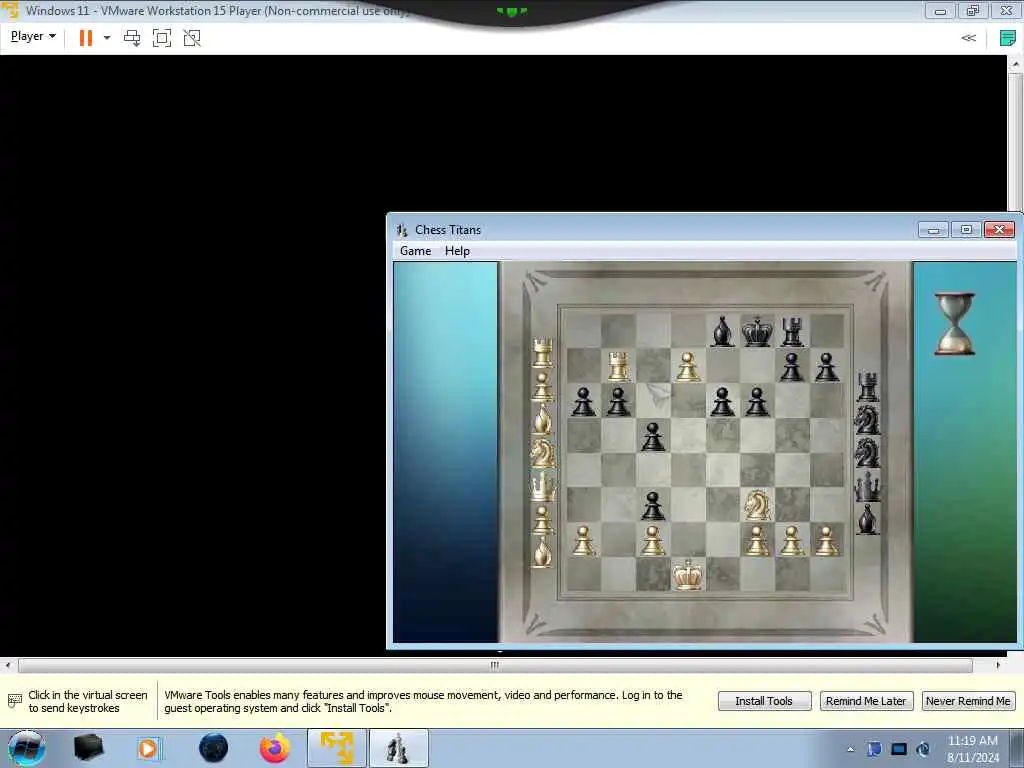Image resolution: width=1024 pixels, height=768 pixels.
Task: Click the black pawn on c5
Action: click(x=652, y=436)
